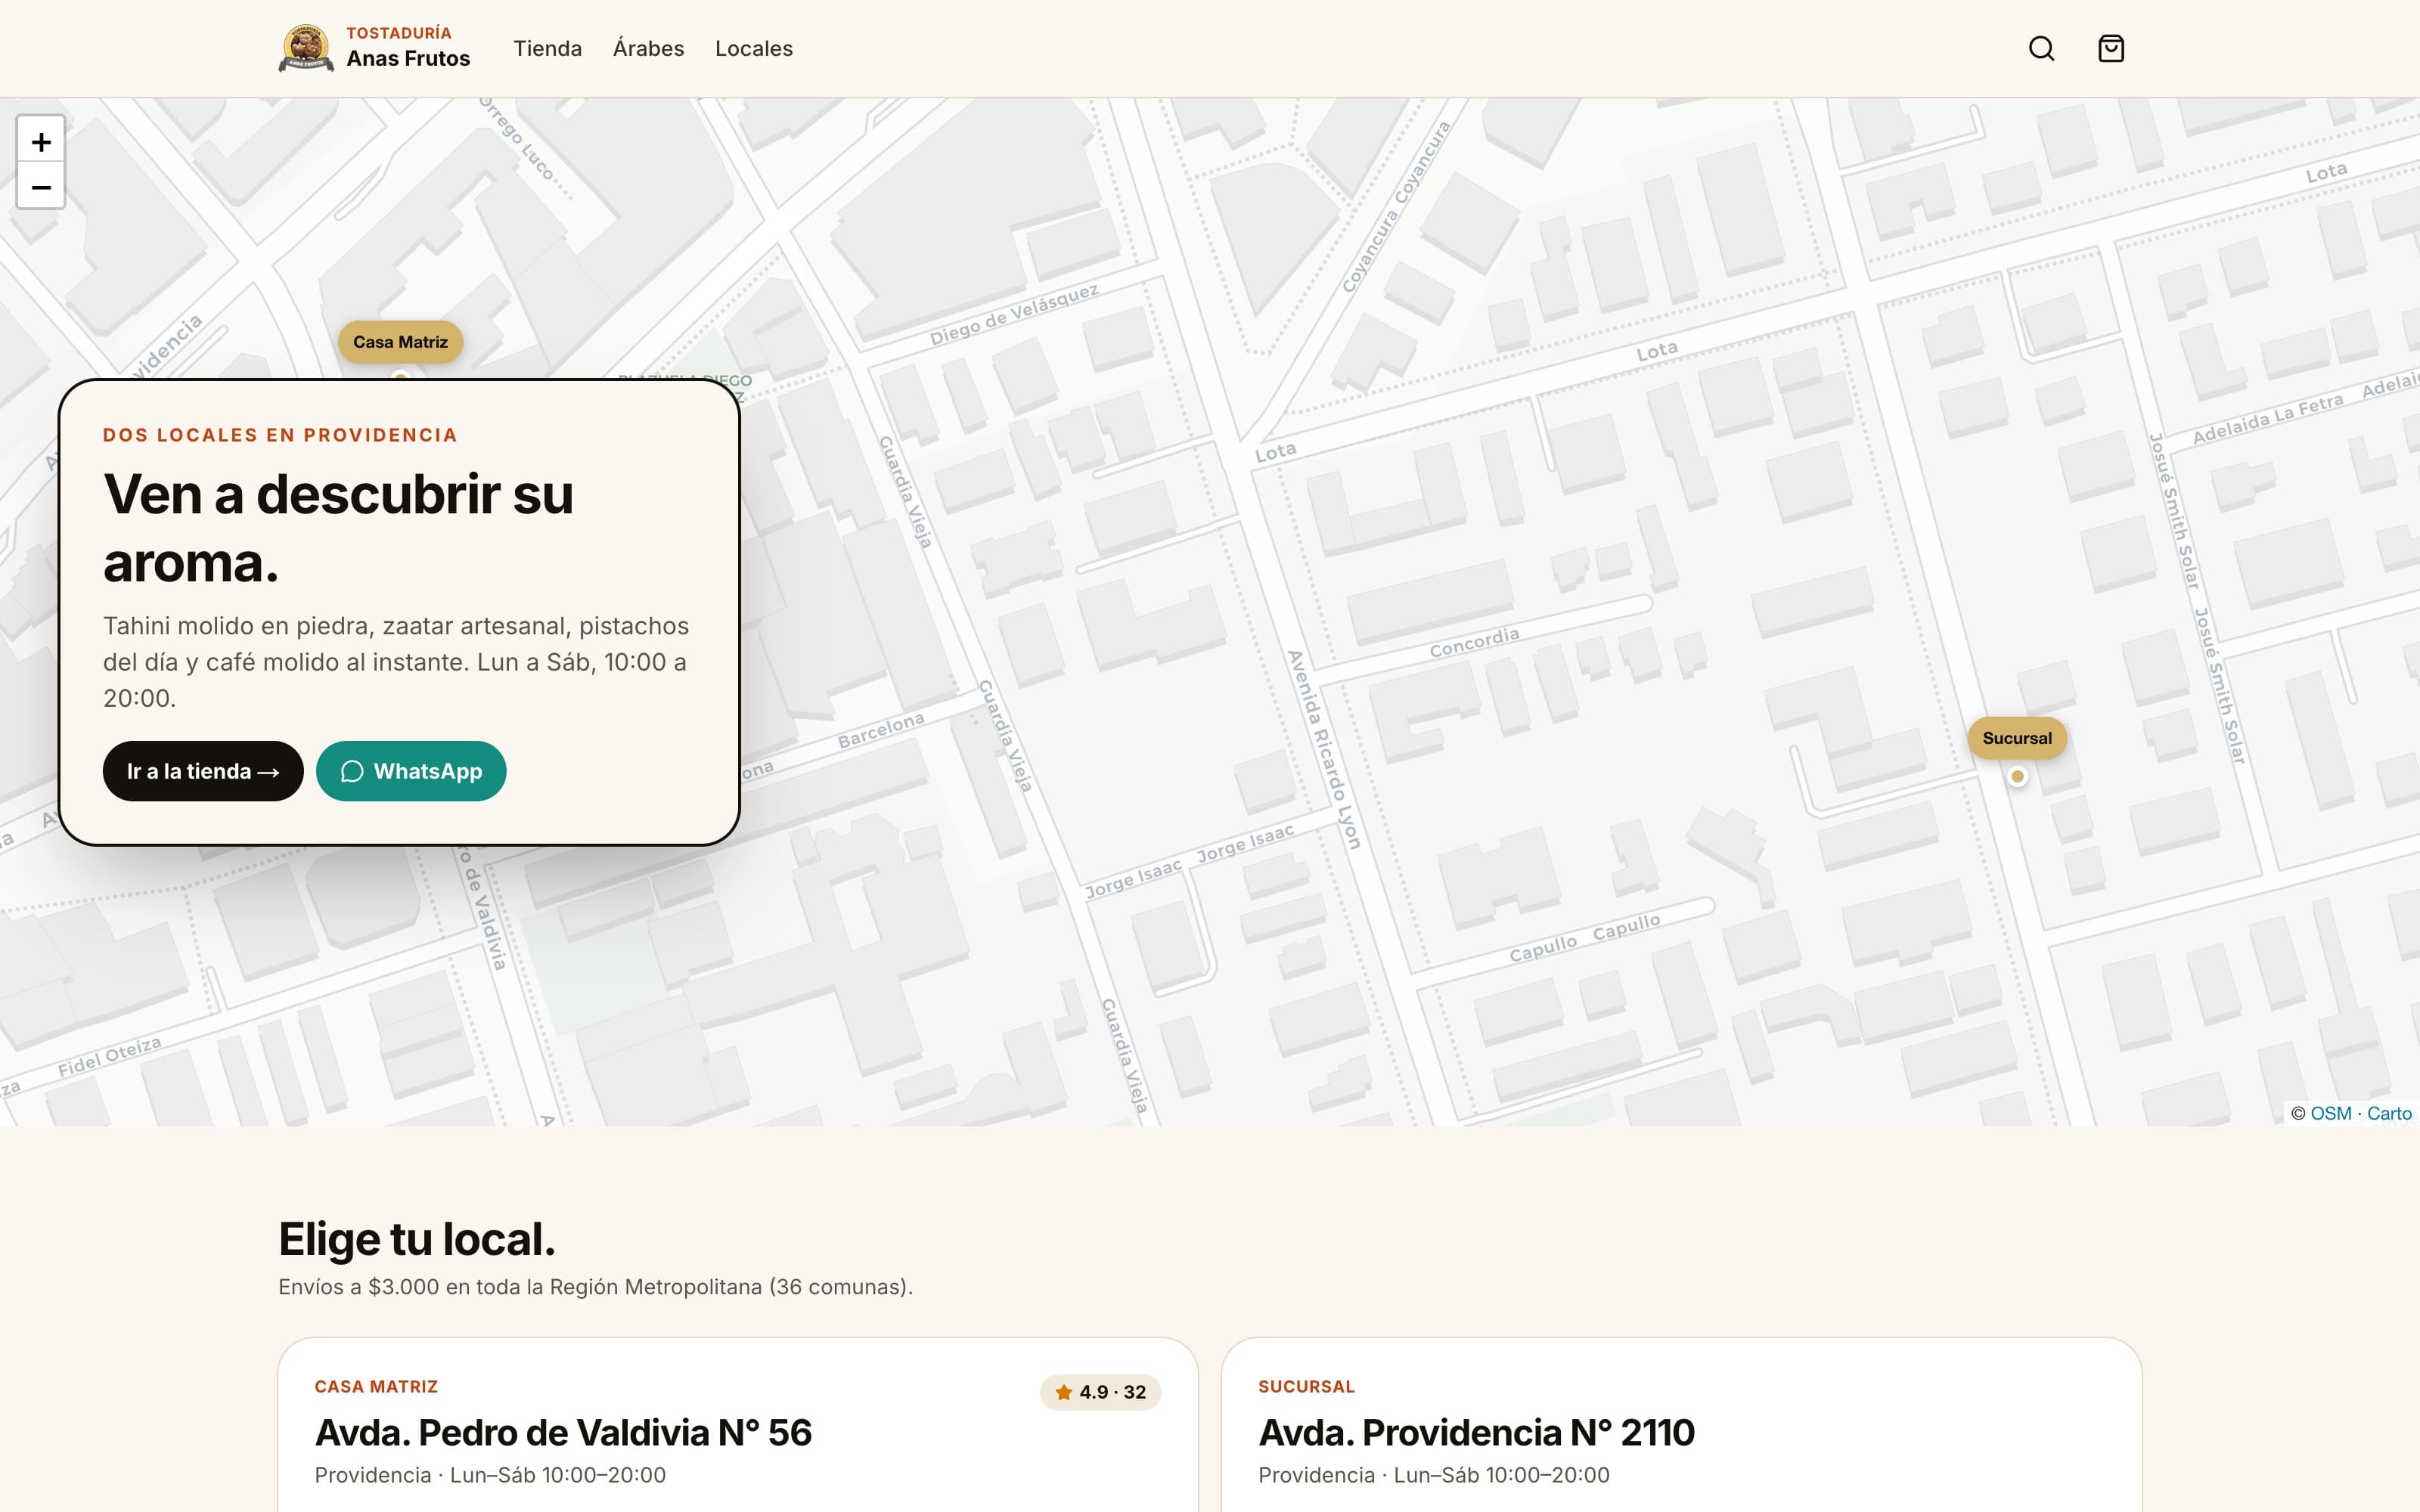The width and height of the screenshot is (2420, 1512).
Task: Click the Fidel Oteiza street label
Action: (109, 1057)
